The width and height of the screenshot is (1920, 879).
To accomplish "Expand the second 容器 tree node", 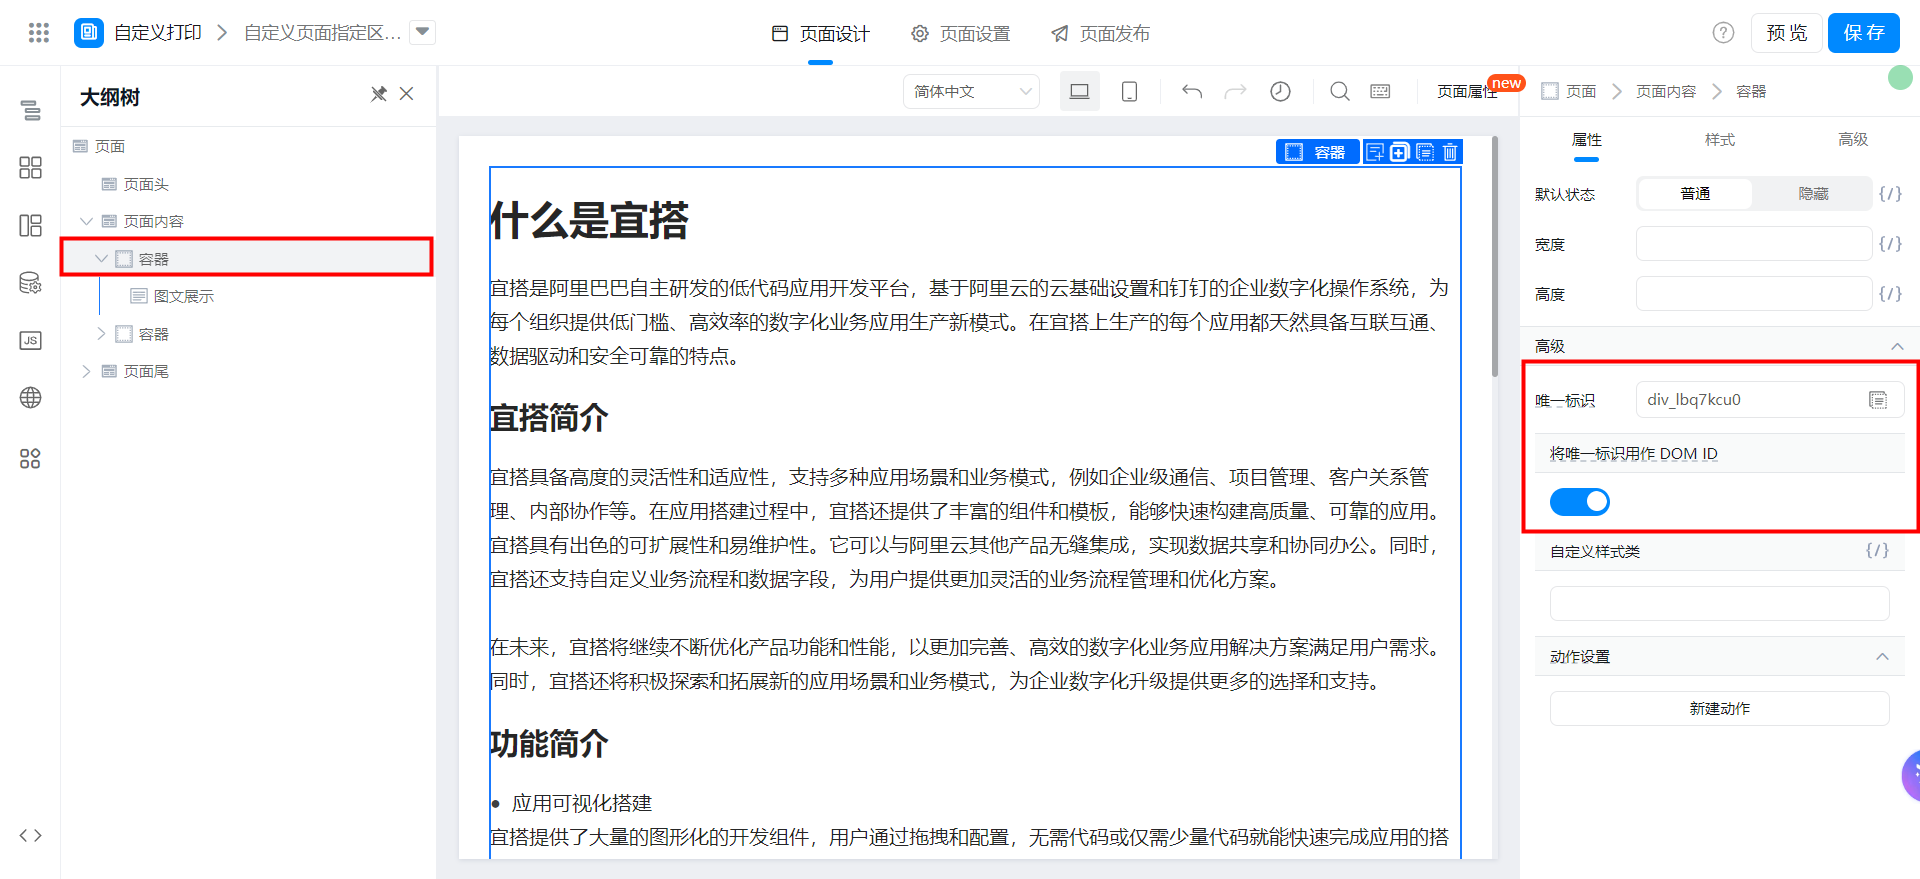I will pyautogui.click(x=101, y=333).
